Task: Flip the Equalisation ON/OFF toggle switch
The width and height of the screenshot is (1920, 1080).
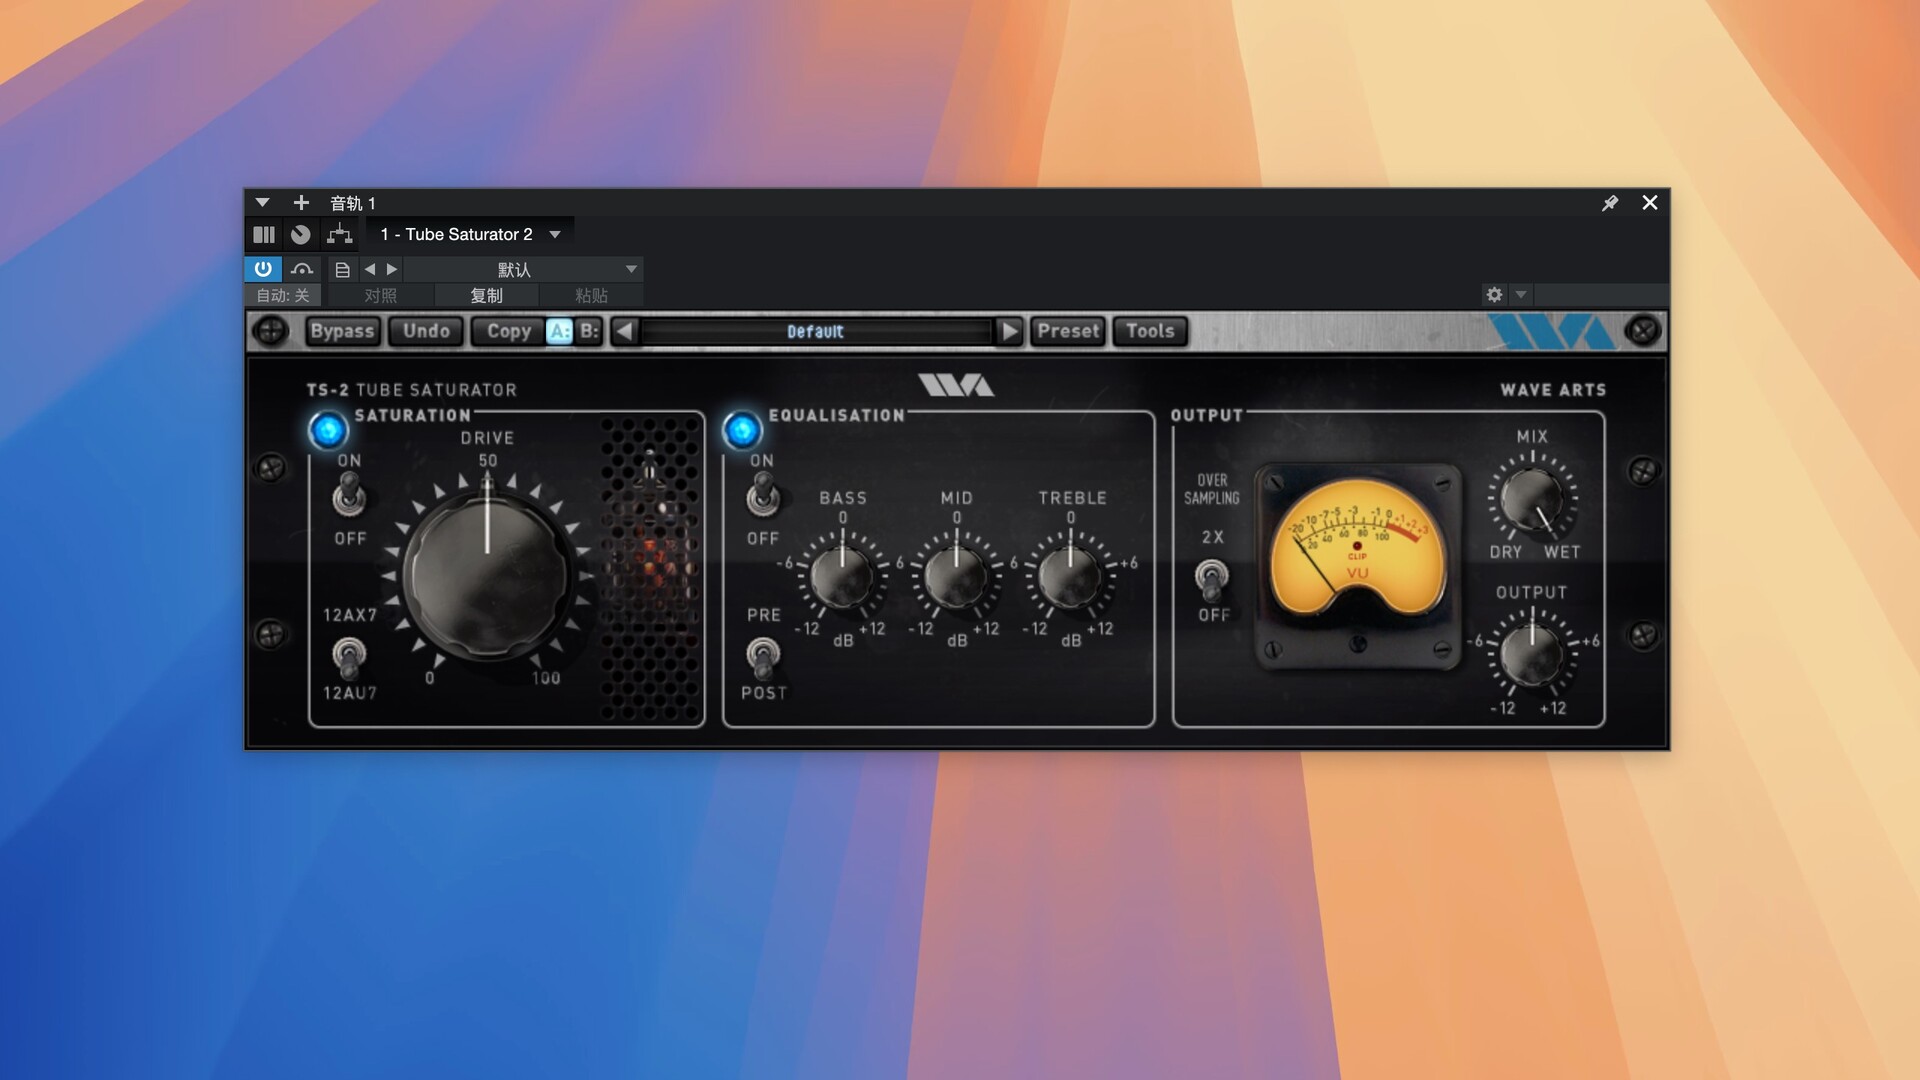Action: [763, 494]
